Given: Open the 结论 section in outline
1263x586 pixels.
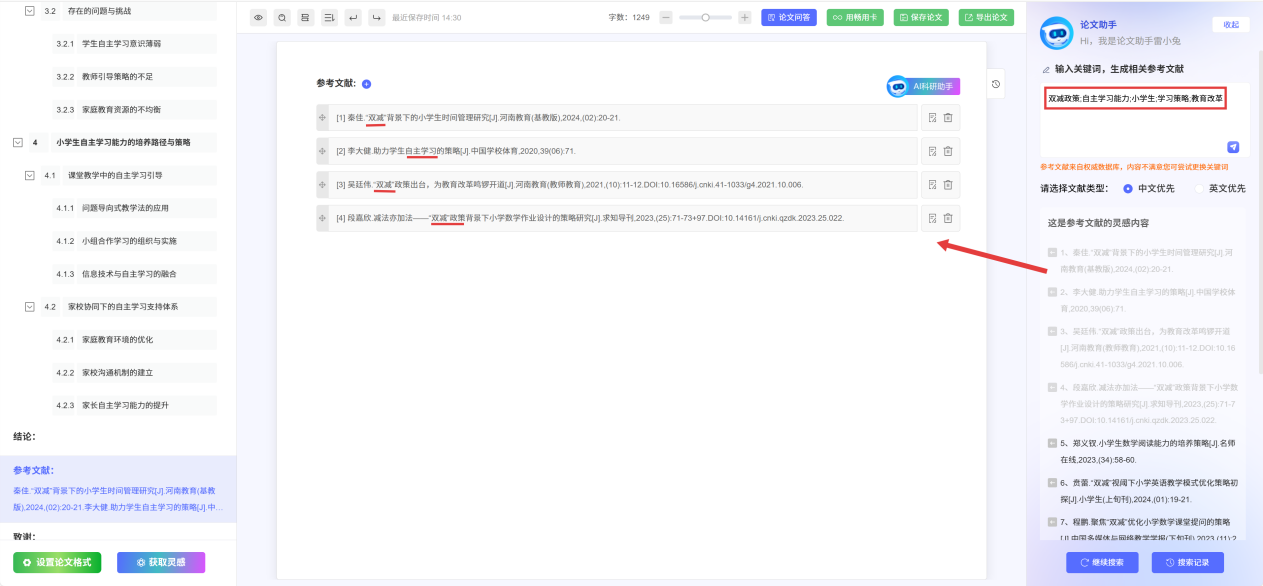Looking at the screenshot, I should point(25,437).
